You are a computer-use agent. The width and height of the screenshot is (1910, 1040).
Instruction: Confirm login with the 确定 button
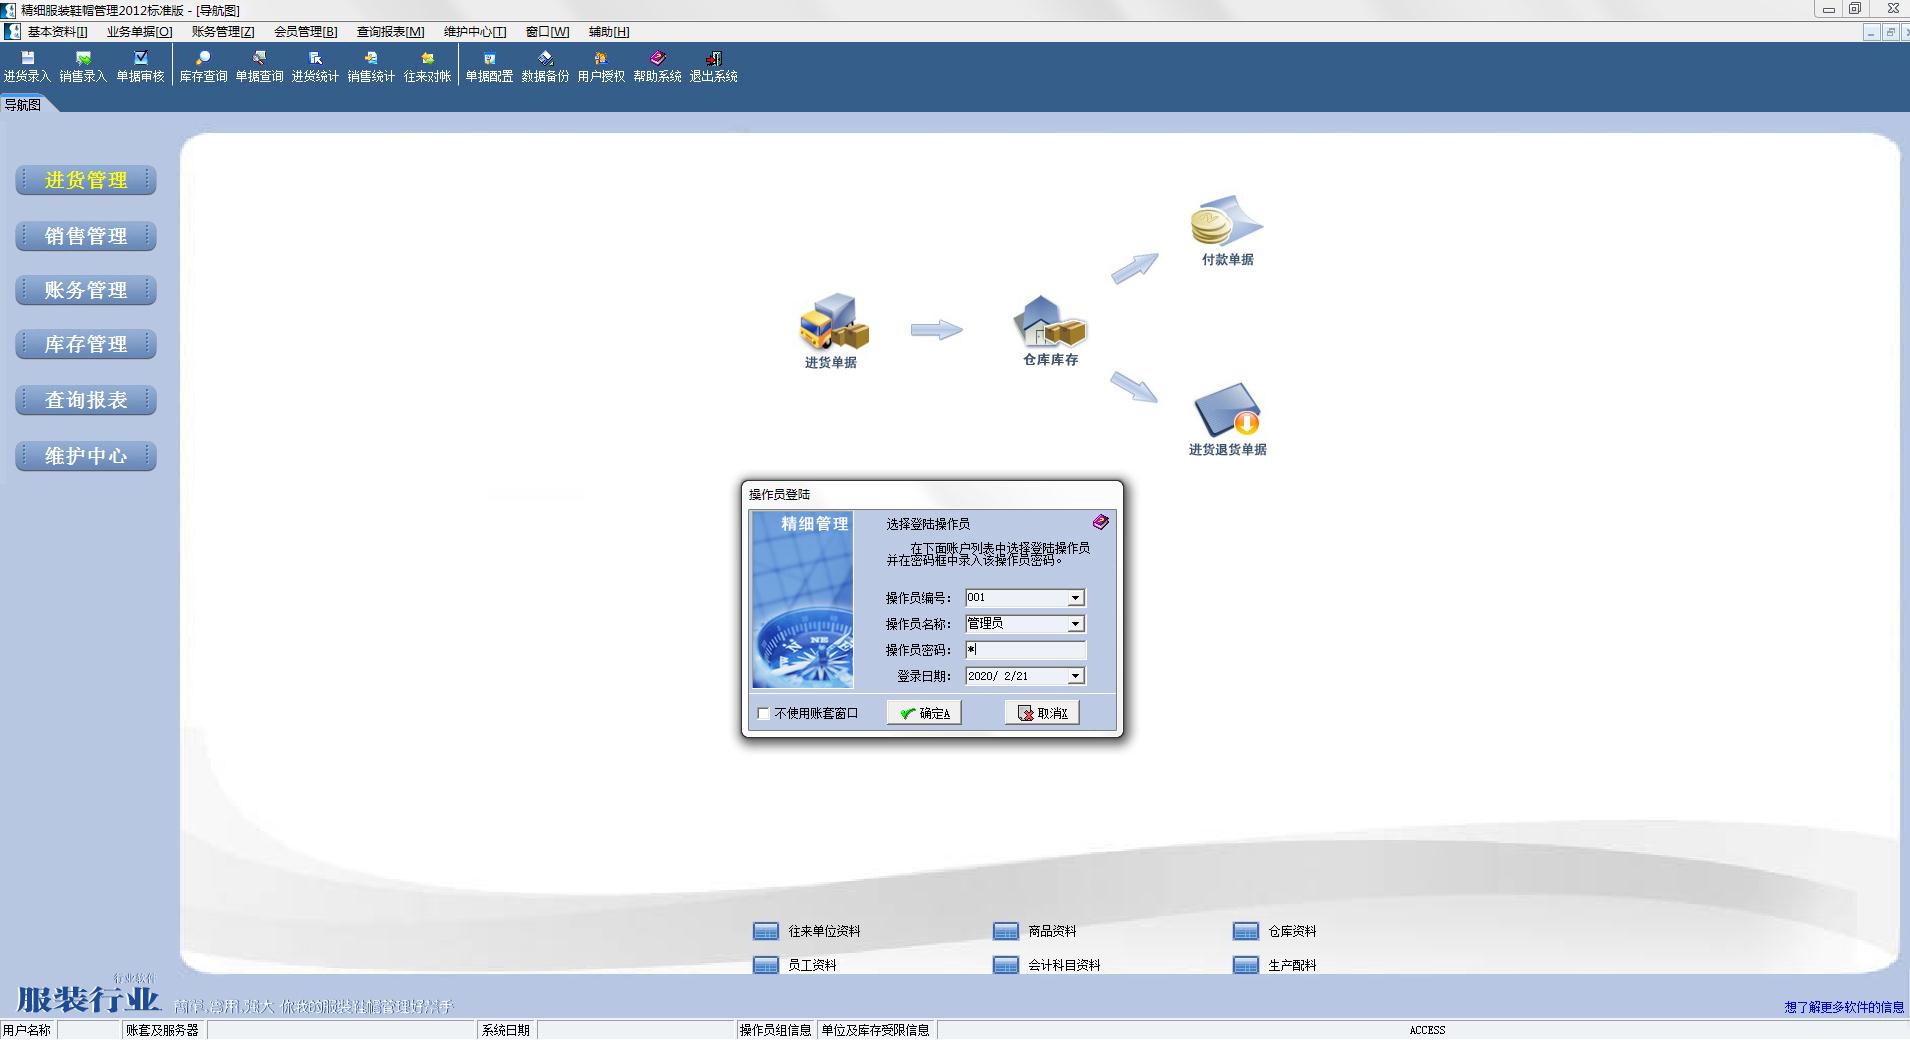[x=924, y=713]
